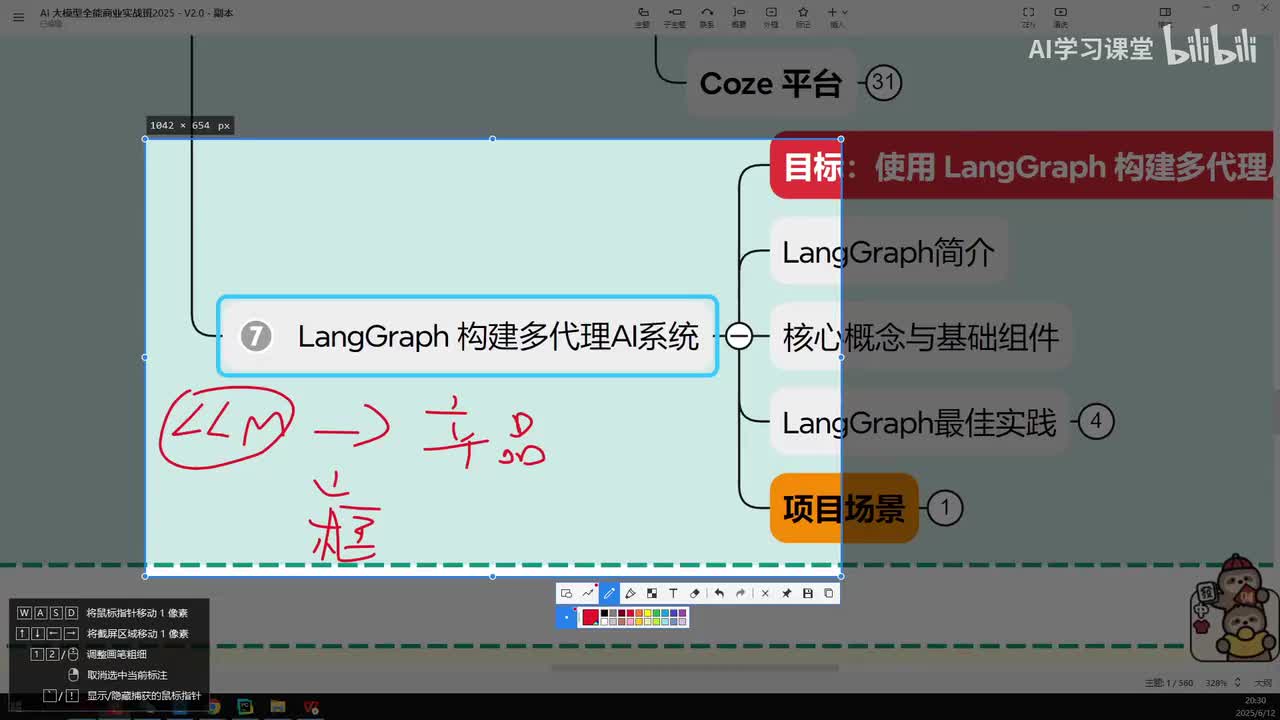
Task: Click the Boundary toolbar button
Action: [x=771, y=16]
